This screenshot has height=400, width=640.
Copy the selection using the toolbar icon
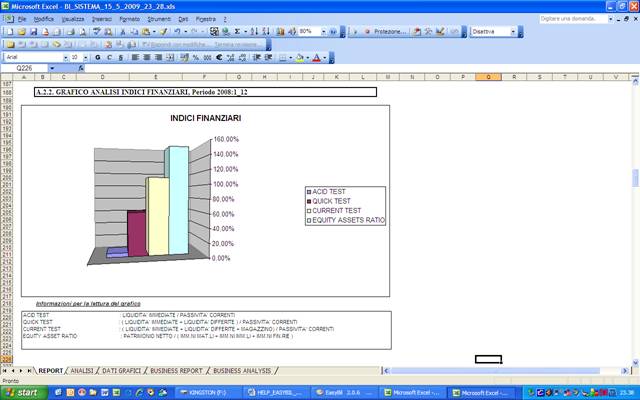click(x=134, y=31)
